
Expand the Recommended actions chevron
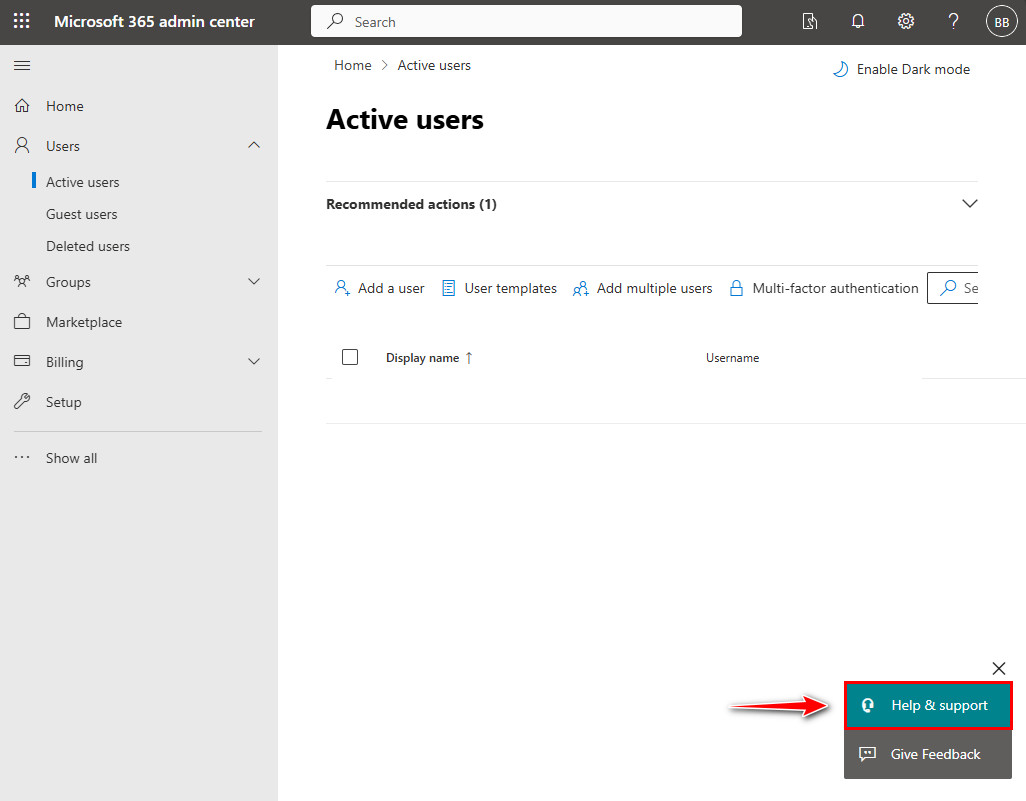point(970,204)
